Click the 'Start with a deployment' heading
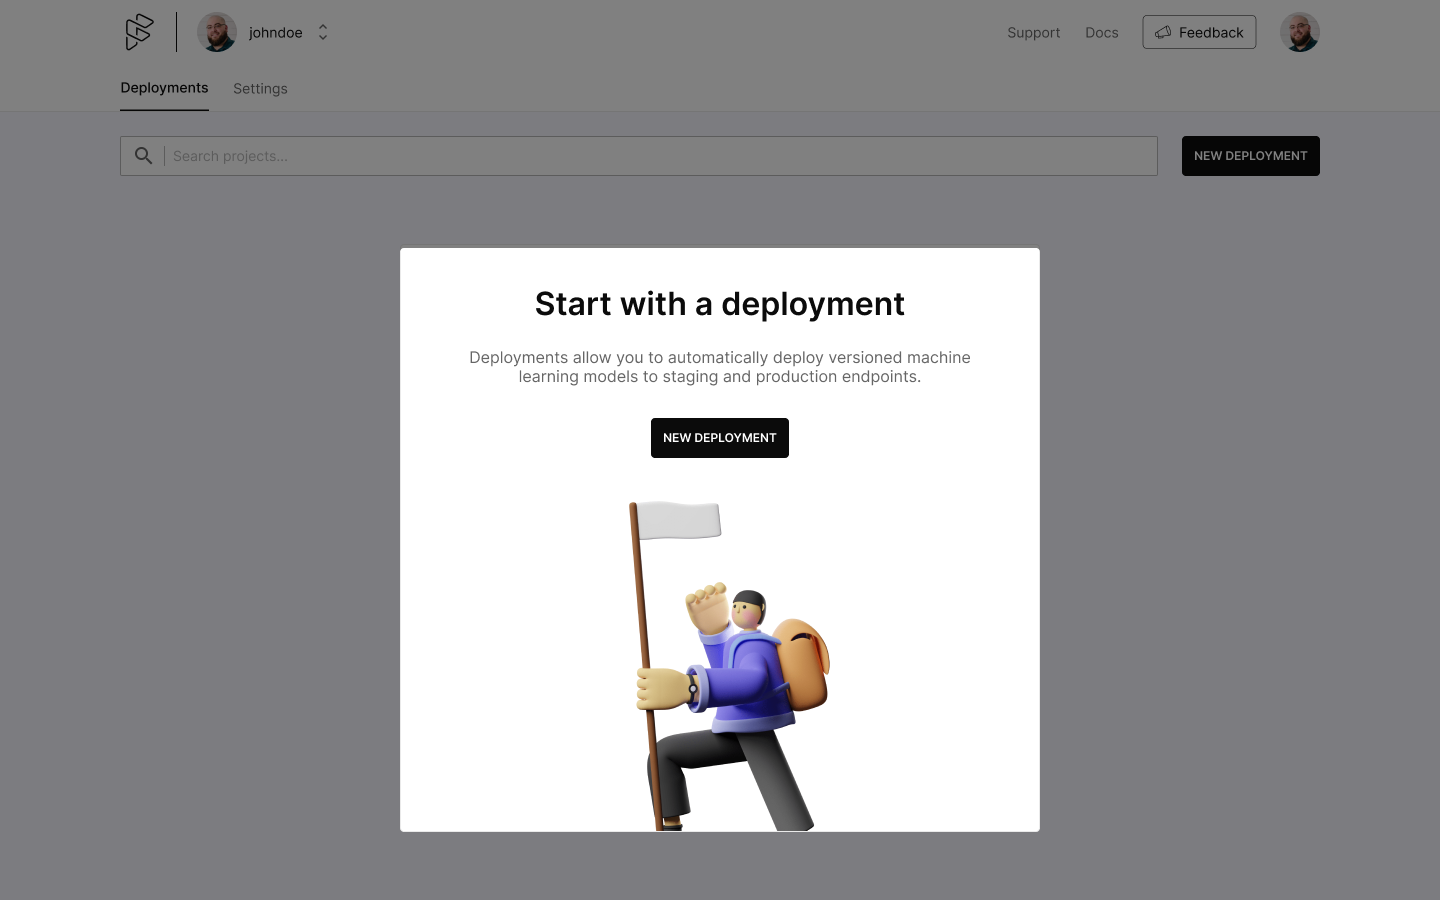1440x900 pixels. (x=719, y=304)
